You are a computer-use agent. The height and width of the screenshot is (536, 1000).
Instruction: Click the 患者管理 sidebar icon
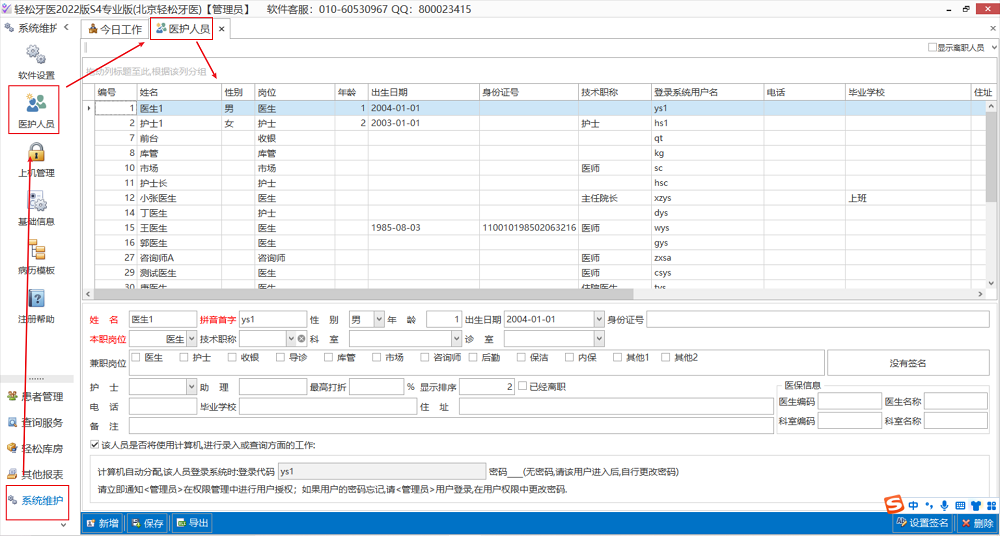pyautogui.click(x=11, y=397)
